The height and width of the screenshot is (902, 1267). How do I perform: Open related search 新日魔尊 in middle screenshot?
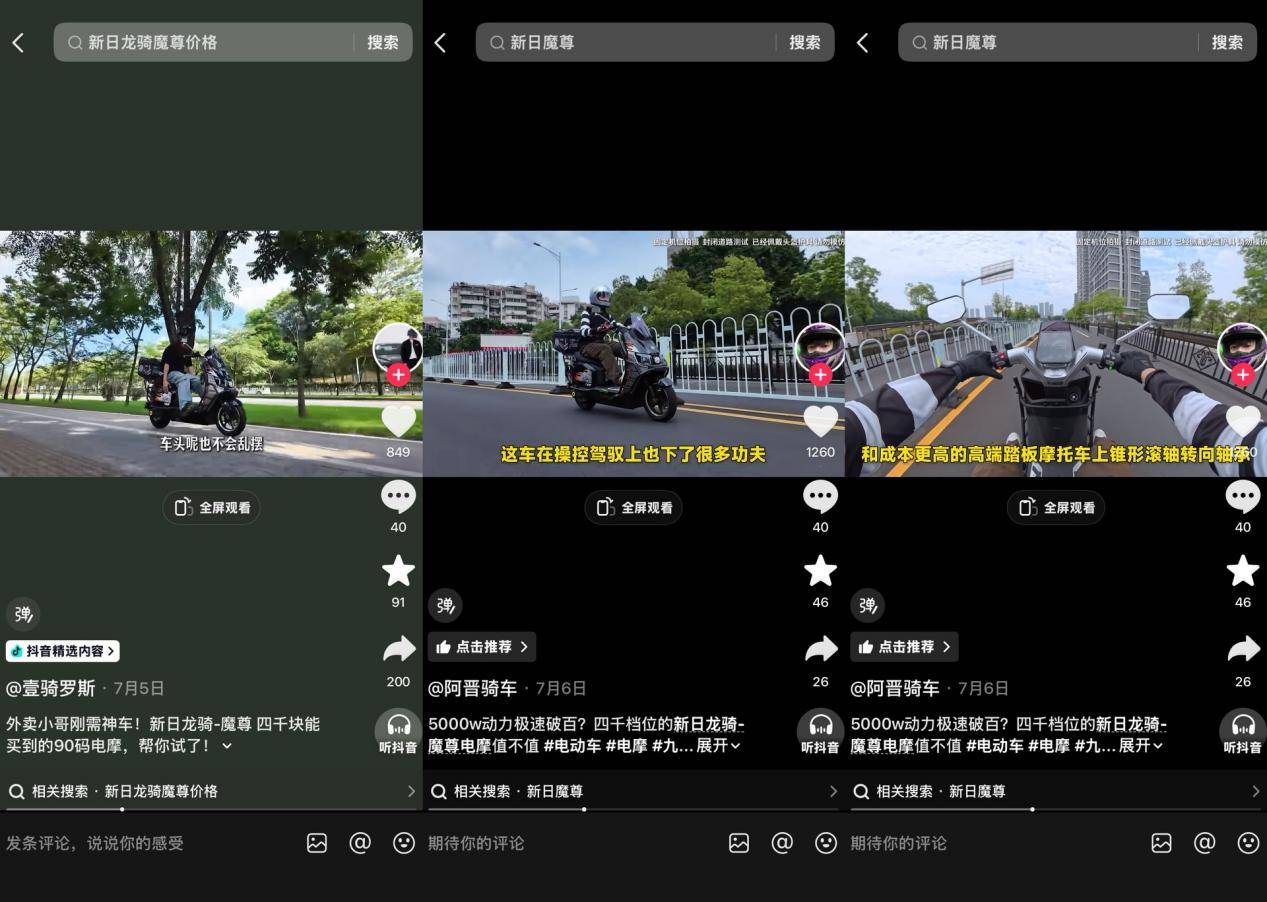coord(633,791)
